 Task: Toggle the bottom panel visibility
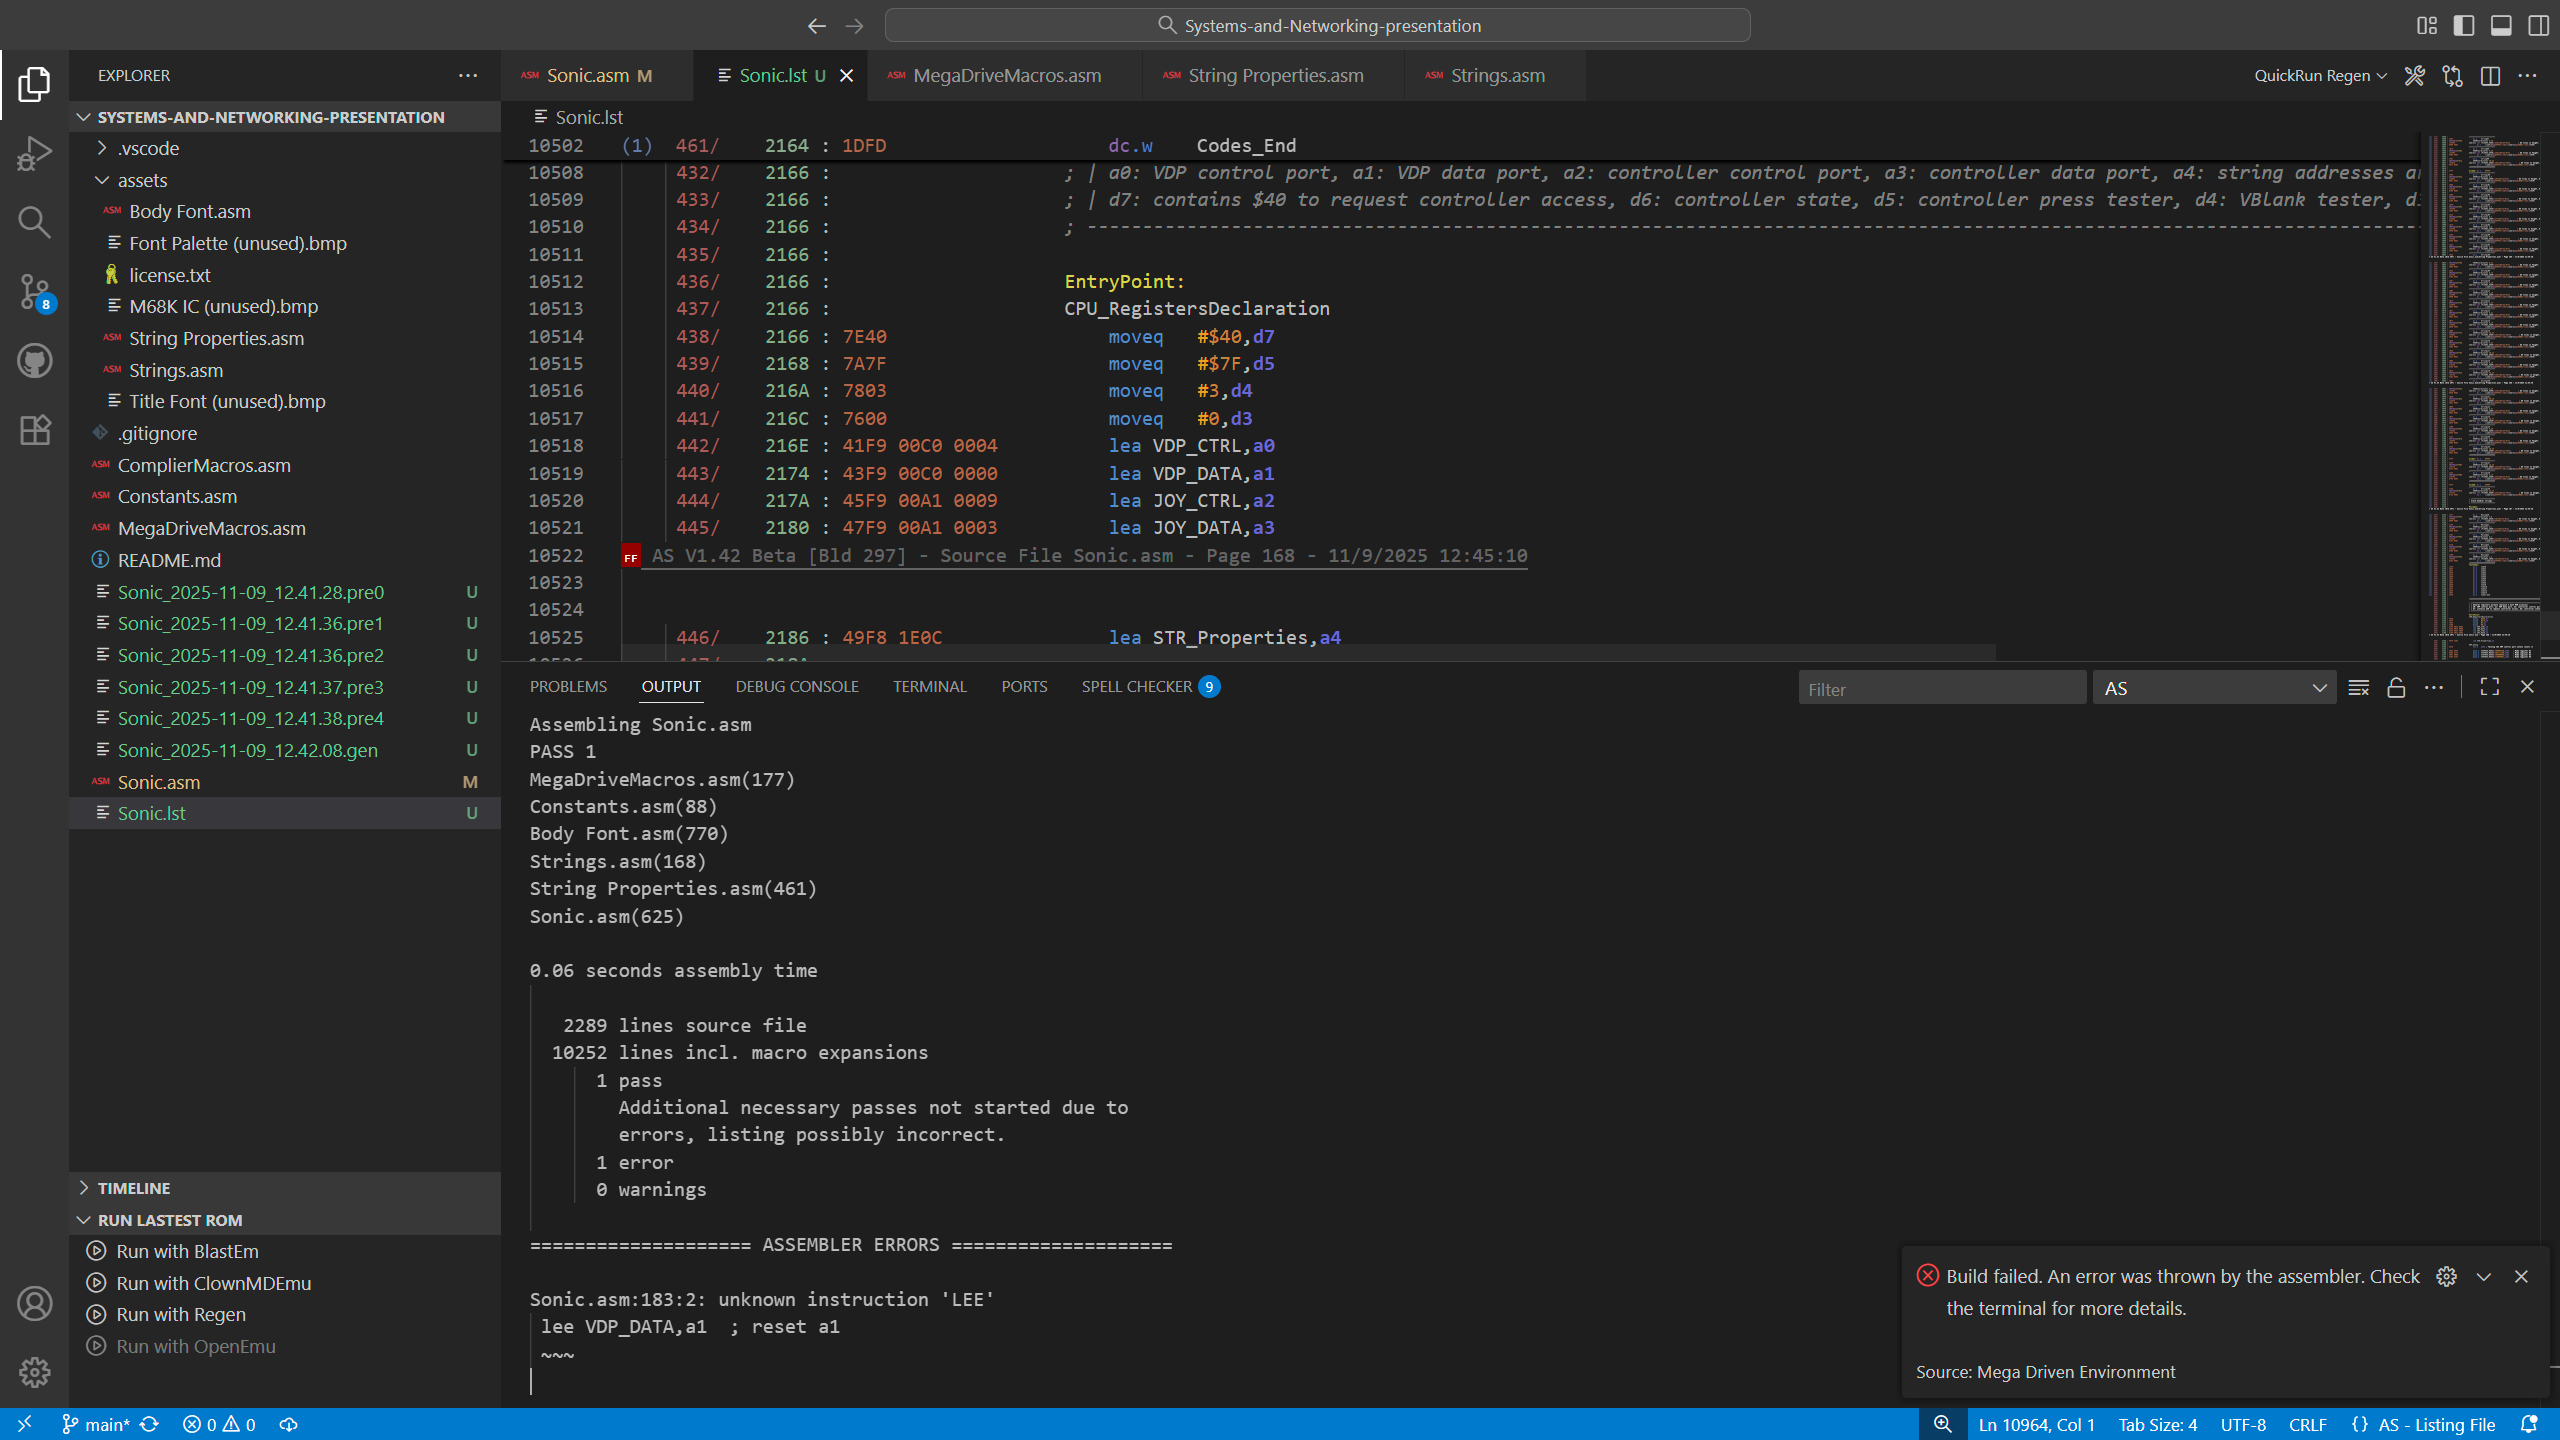pyautogui.click(x=2501, y=26)
